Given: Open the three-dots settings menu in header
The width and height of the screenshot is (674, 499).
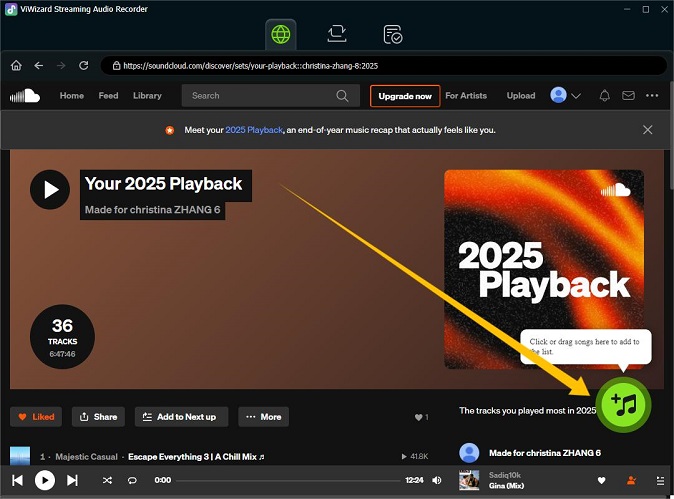Looking at the screenshot, I should 652,95.
